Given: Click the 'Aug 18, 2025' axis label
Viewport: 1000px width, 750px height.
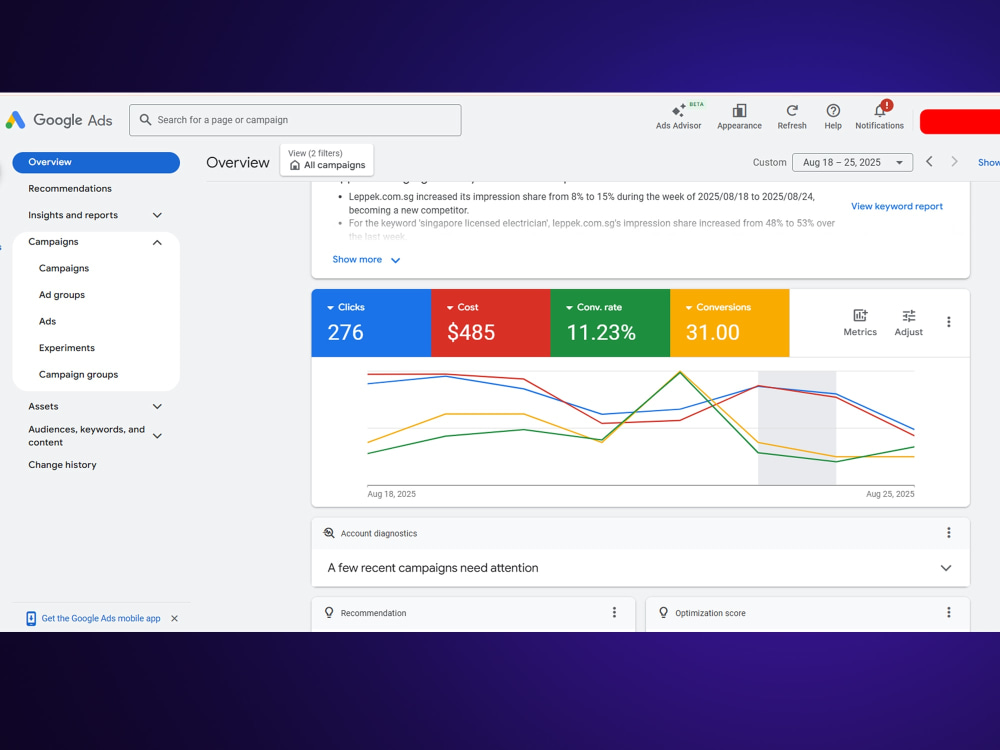Looking at the screenshot, I should 392,494.
